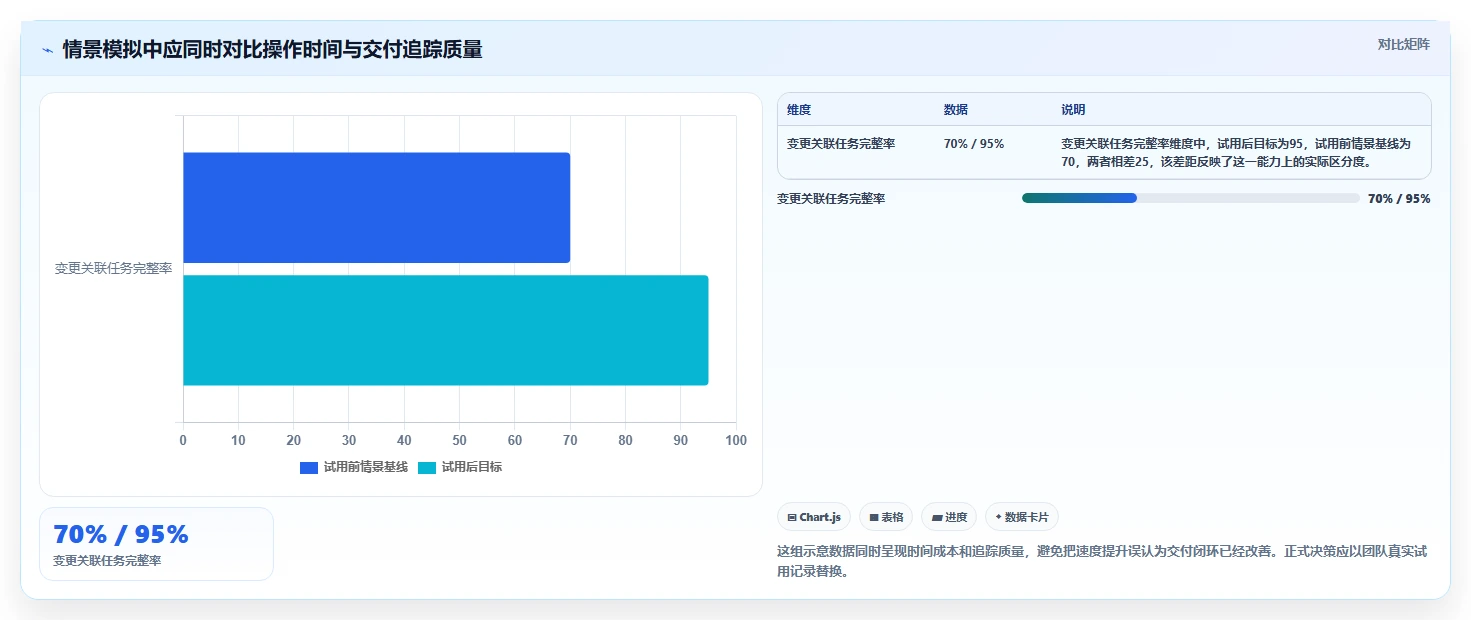Image resolution: width=1471 pixels, height=620 pixels.
Task: Click the dark blue bar ending at 70
Action: click(x=376, y=208)
